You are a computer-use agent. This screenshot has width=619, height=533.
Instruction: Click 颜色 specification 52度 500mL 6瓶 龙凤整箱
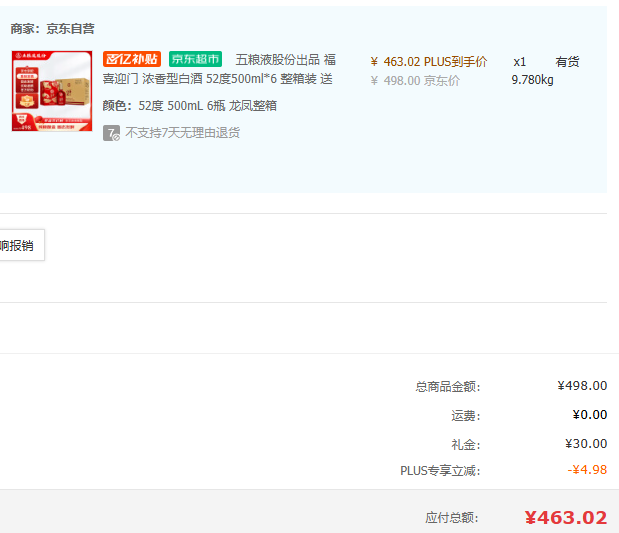pos(189,106)
